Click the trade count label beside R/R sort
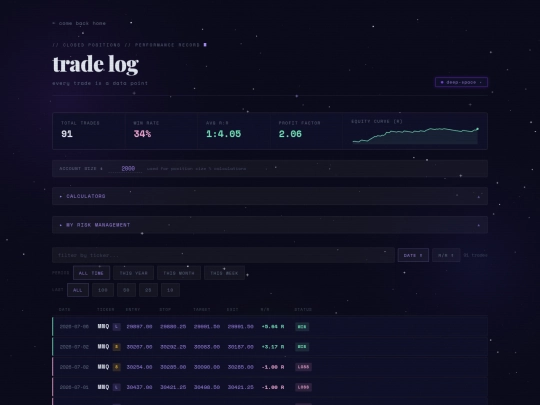Image resolution: width=540 pixels, height=405 pixels. pos(475,255)
